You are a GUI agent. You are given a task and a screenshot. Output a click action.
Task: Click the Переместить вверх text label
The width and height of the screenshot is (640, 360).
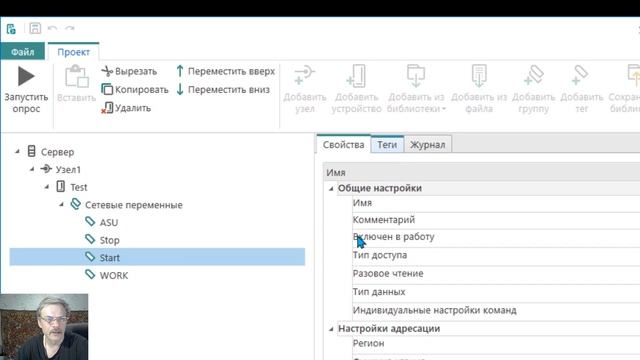point(231,71)
